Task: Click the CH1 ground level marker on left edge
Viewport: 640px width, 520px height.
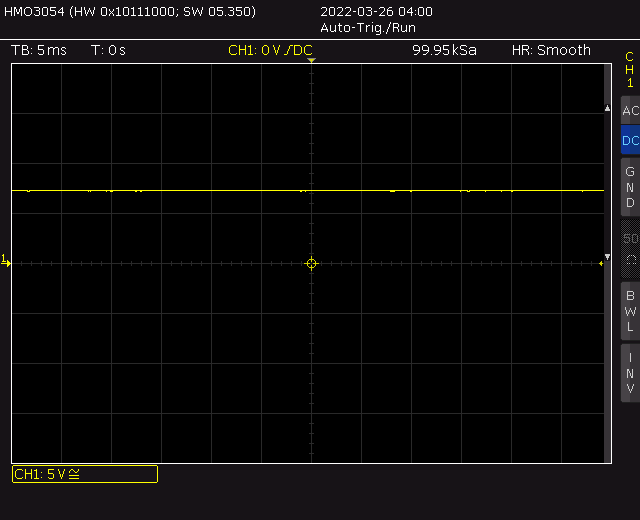Action: click(x=5, y=261)
